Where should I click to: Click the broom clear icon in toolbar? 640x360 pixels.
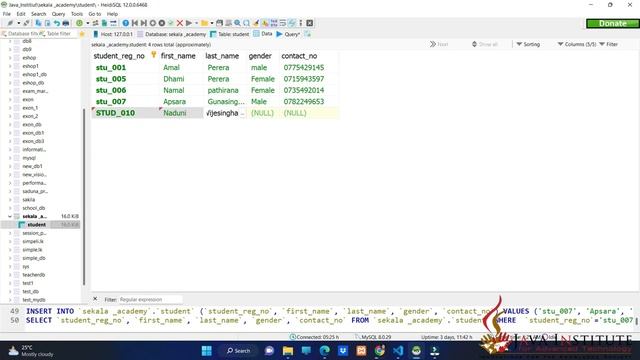[x=256, y=23]
